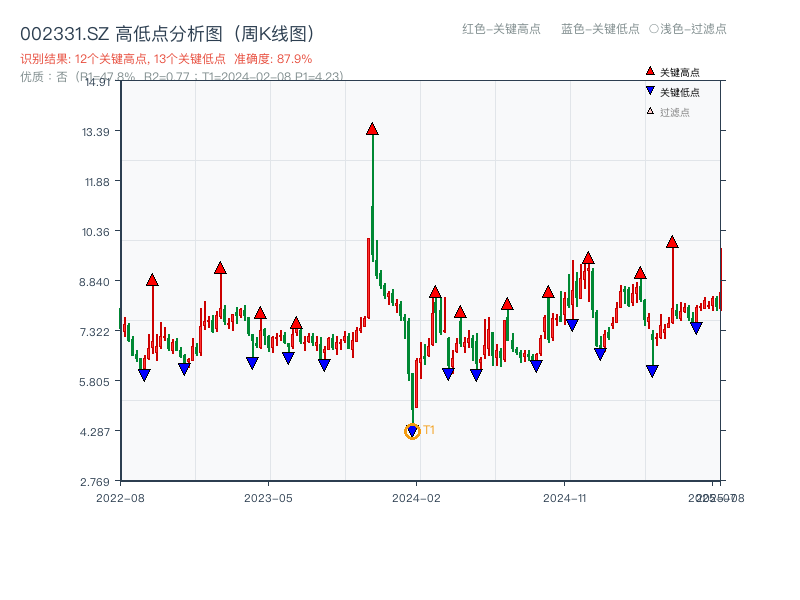Click the 11.88 y-axis label
Screen dimensions: 800x600
tap(96, 182)
